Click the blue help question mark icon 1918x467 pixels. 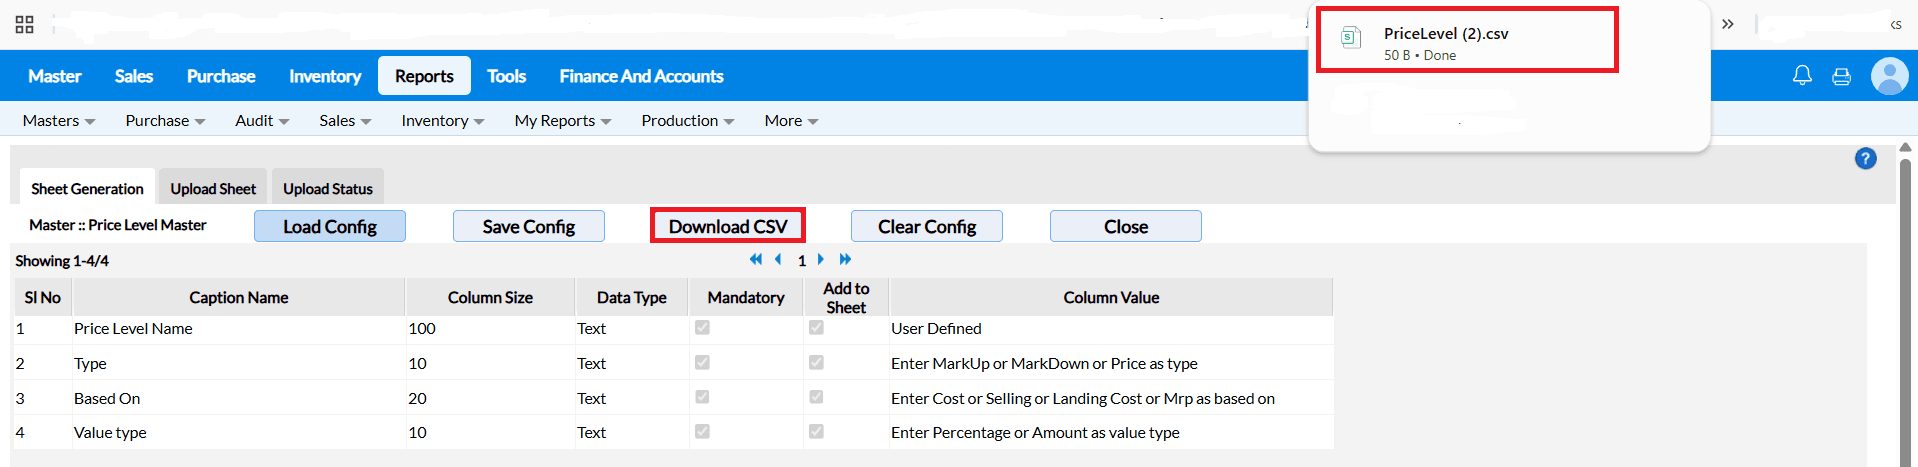point(1865,159)
